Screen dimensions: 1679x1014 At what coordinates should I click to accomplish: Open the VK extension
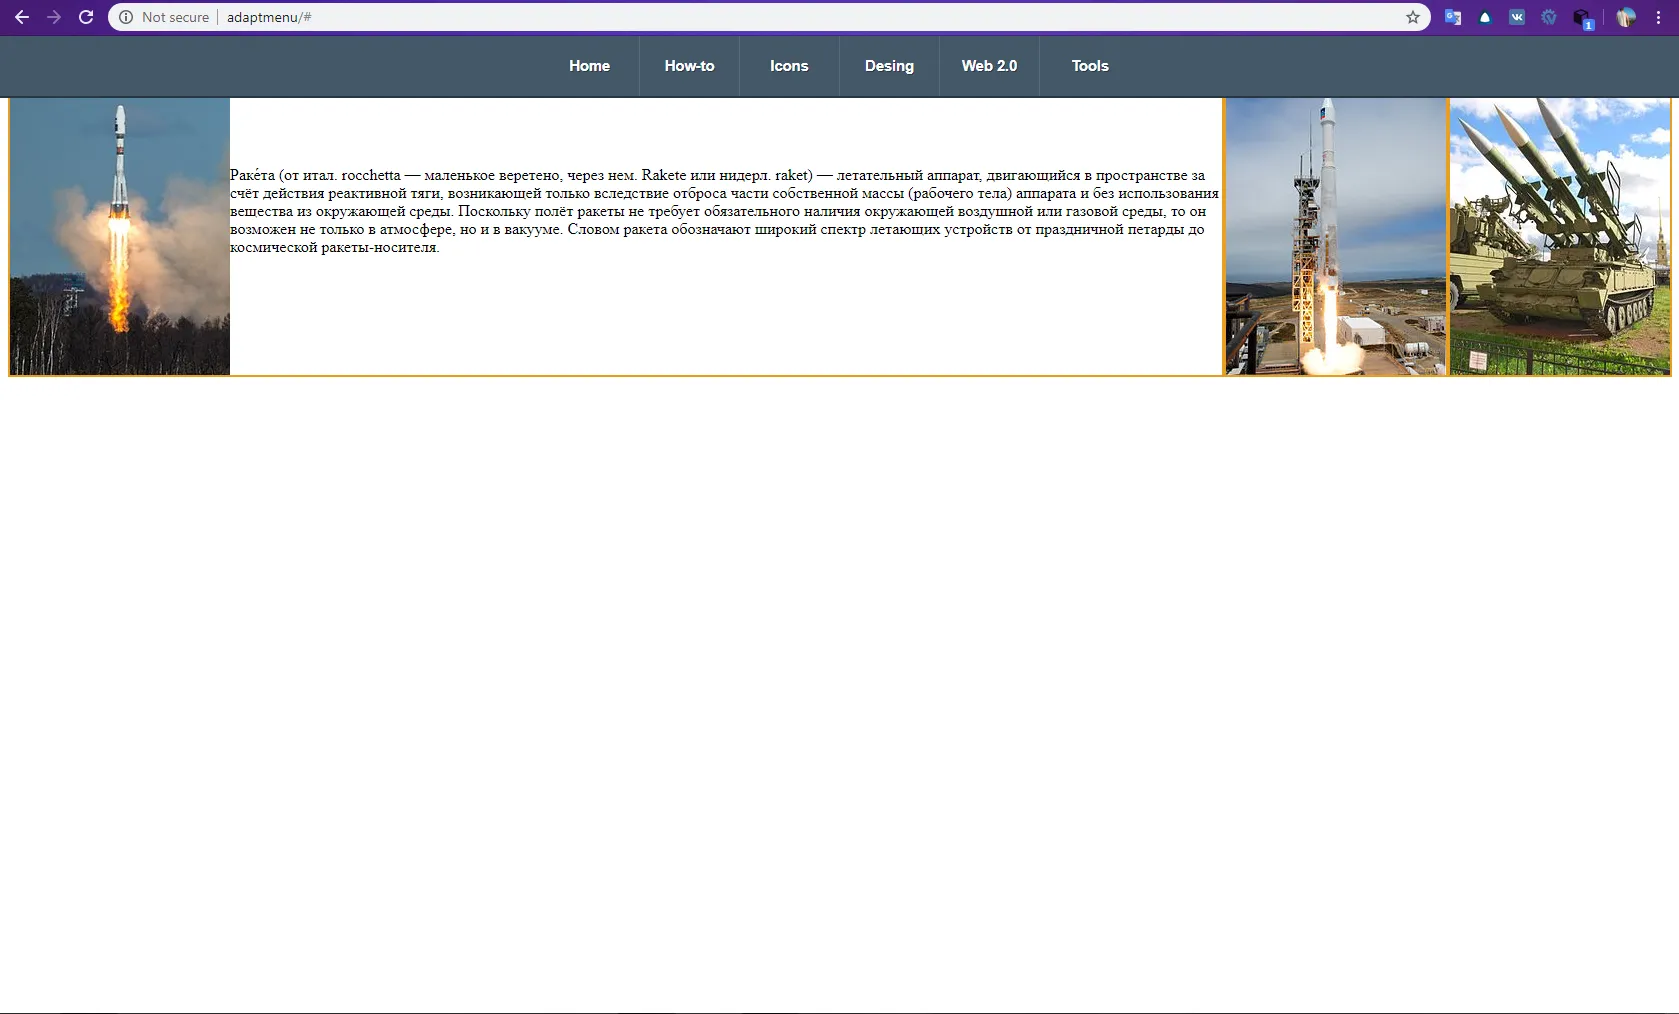click(1517, 17)
